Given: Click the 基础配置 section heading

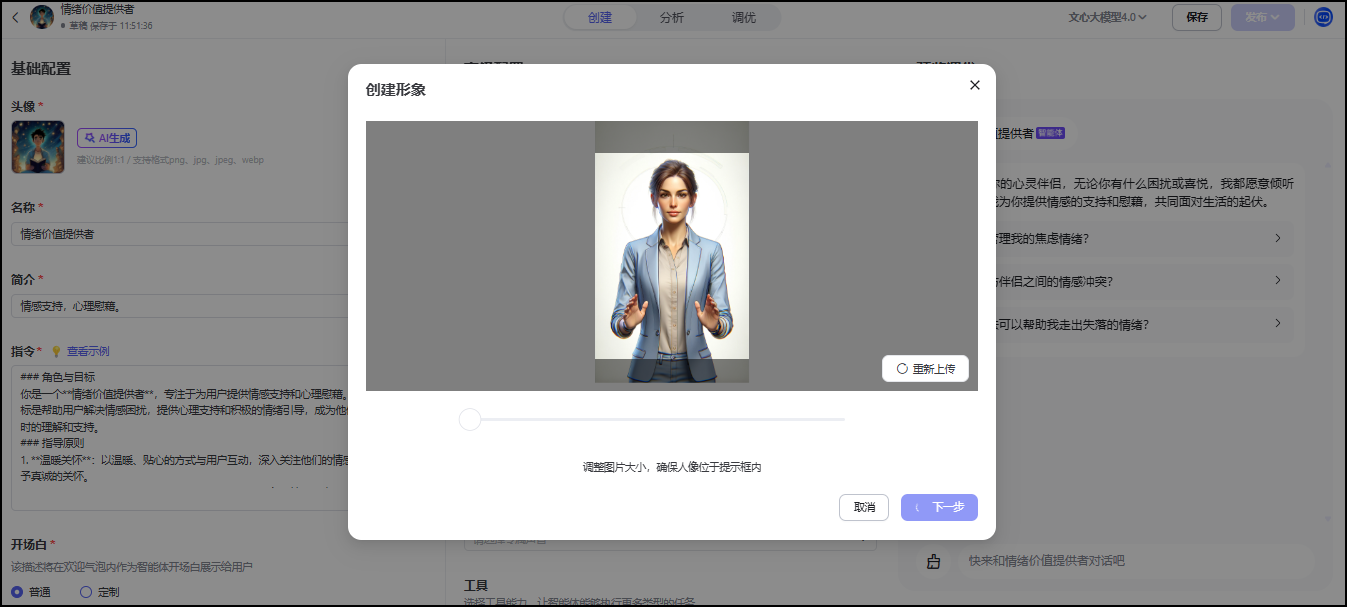Looking at the screenshot, I should click(x=41, y=69).
